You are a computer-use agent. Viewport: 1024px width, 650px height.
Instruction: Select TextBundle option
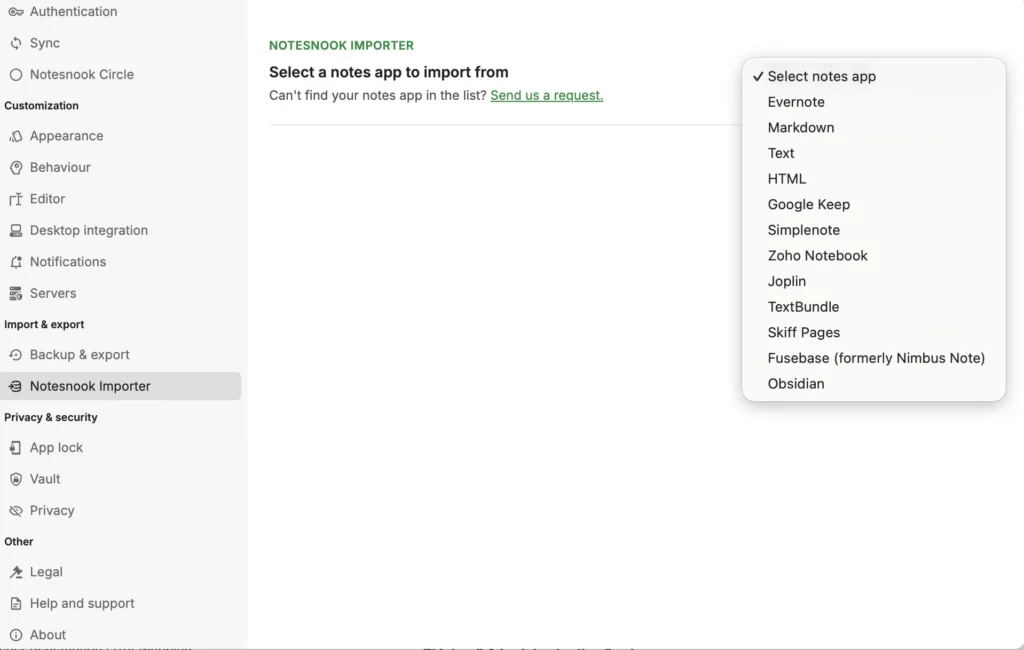[874, 307]
